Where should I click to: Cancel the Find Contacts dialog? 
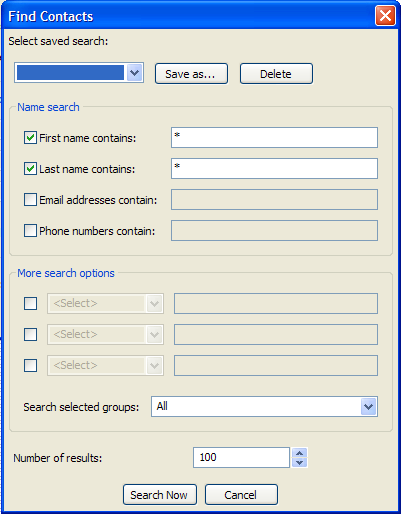point(241,495)
